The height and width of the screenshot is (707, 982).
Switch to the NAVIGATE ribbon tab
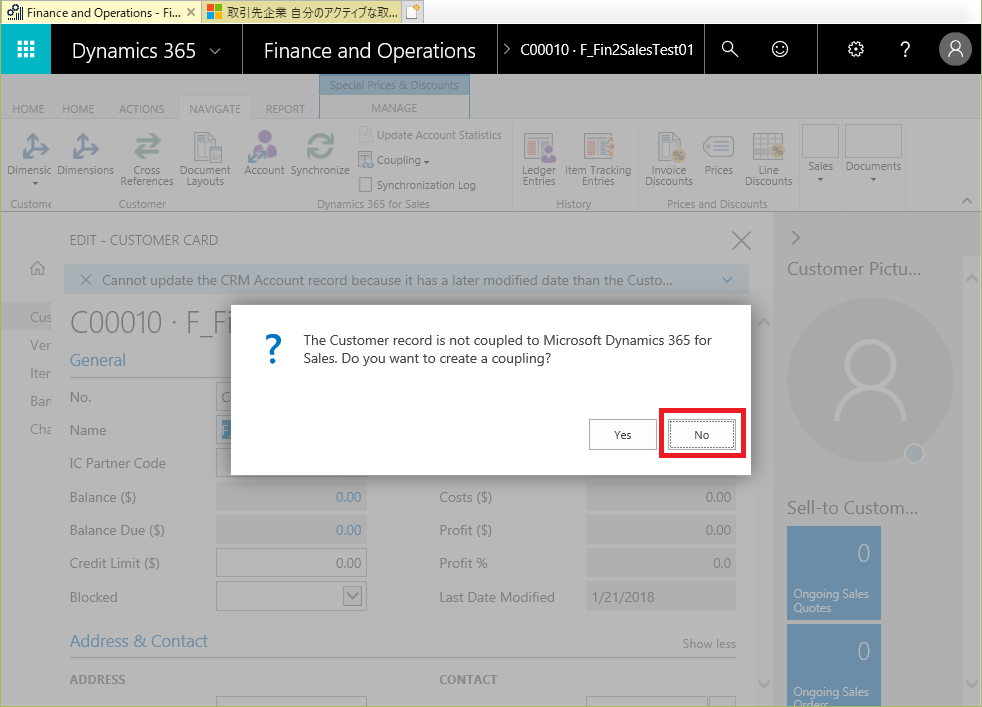click(215, 109)
